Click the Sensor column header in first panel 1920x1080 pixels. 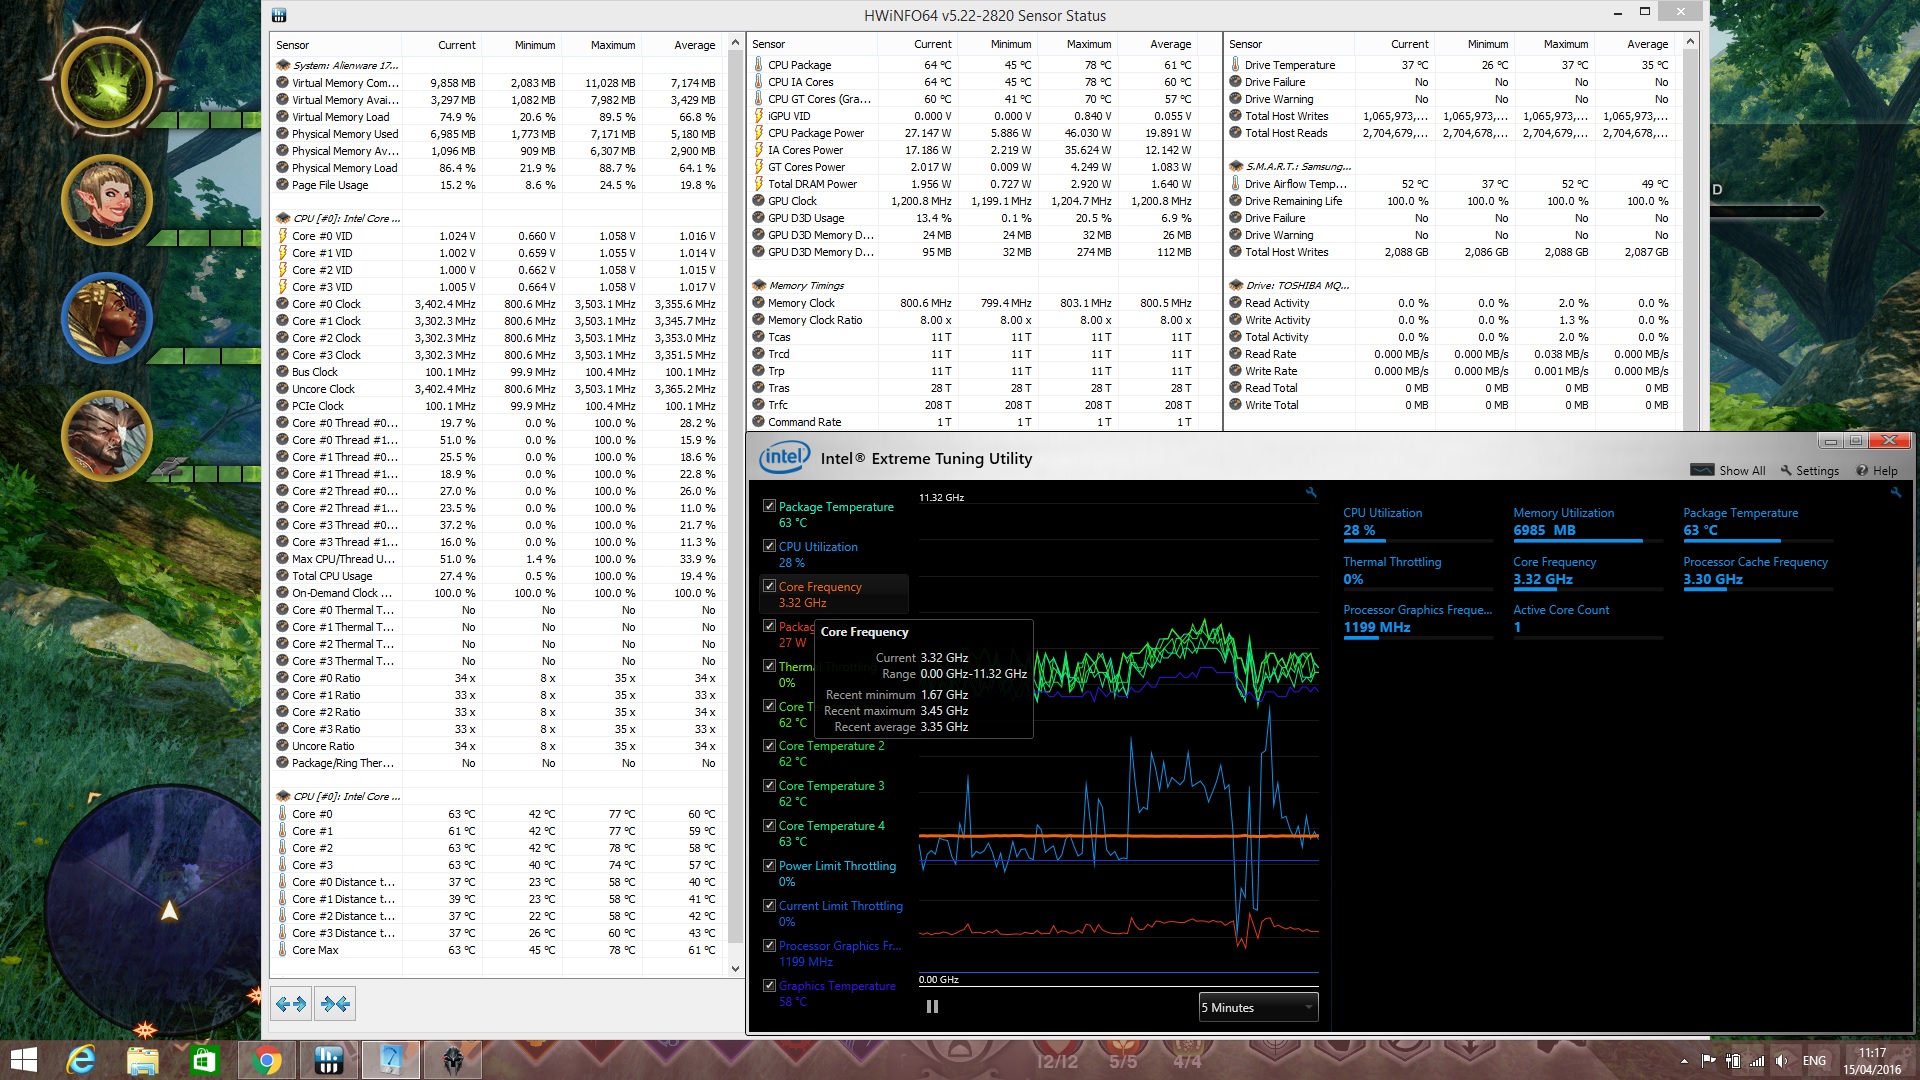pos(336,45)
